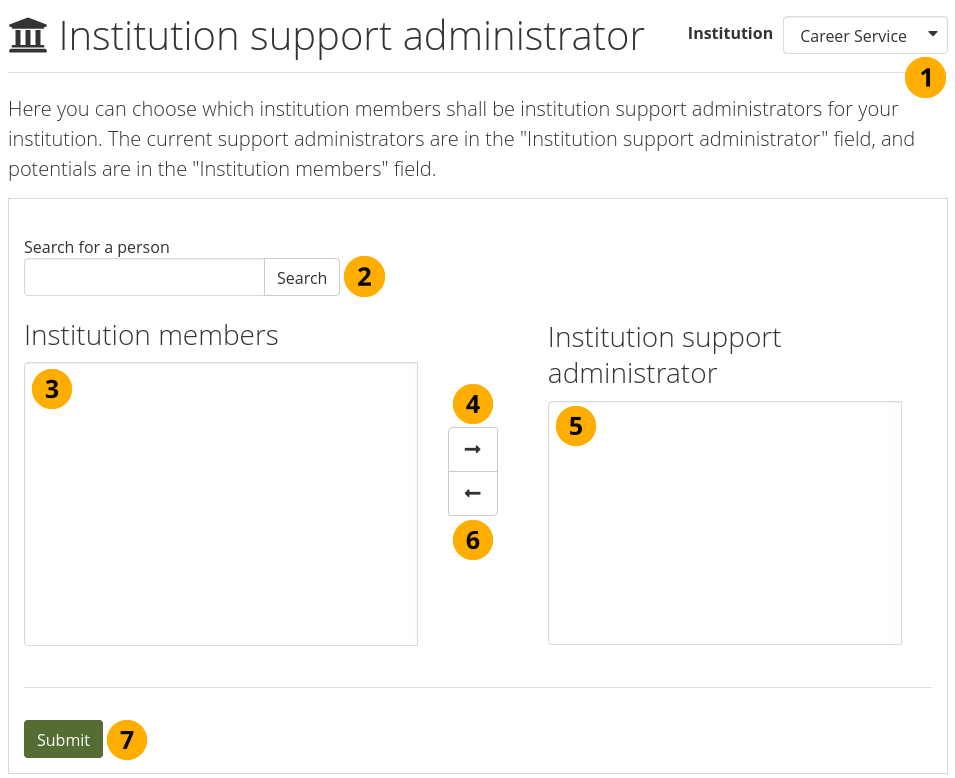
Task: Click the right arrow to add administrator
Action: (473, 450)
